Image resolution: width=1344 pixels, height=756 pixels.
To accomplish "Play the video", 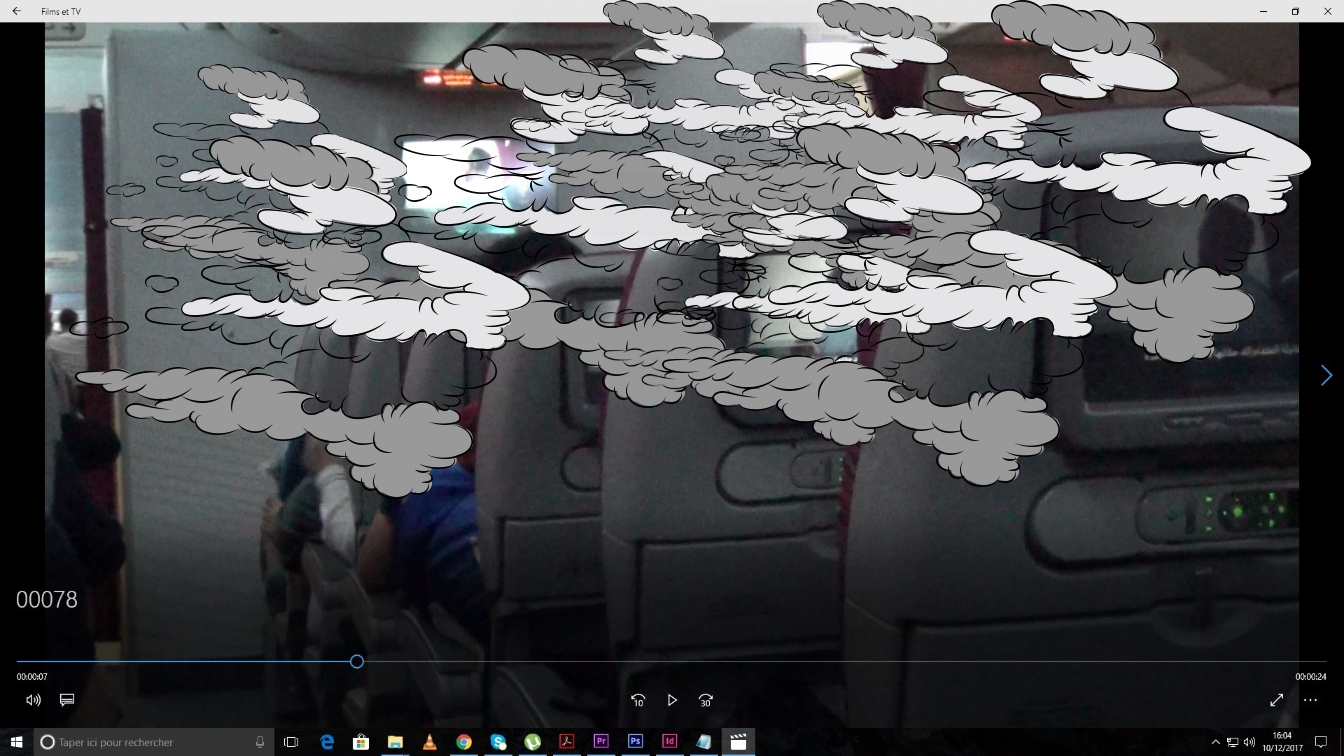I will pos(672,700).
